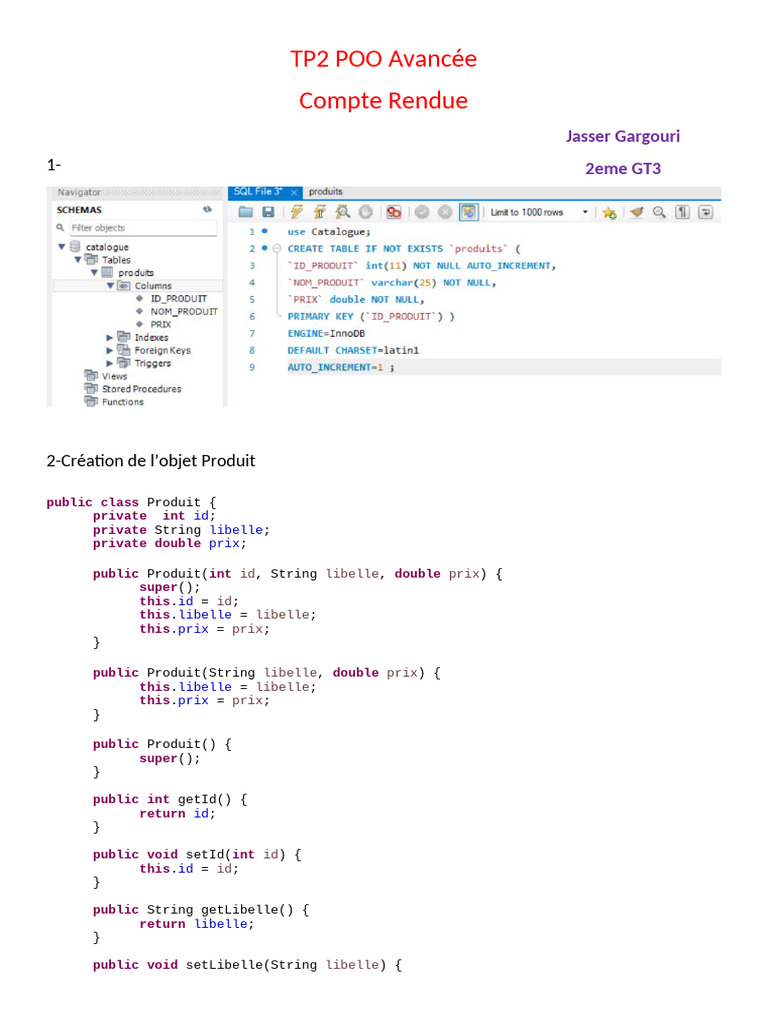Image resolution: width=768 pixels, height=1024 pixels.
Task: Click the catalogue database icon
Action: point(75,246)
